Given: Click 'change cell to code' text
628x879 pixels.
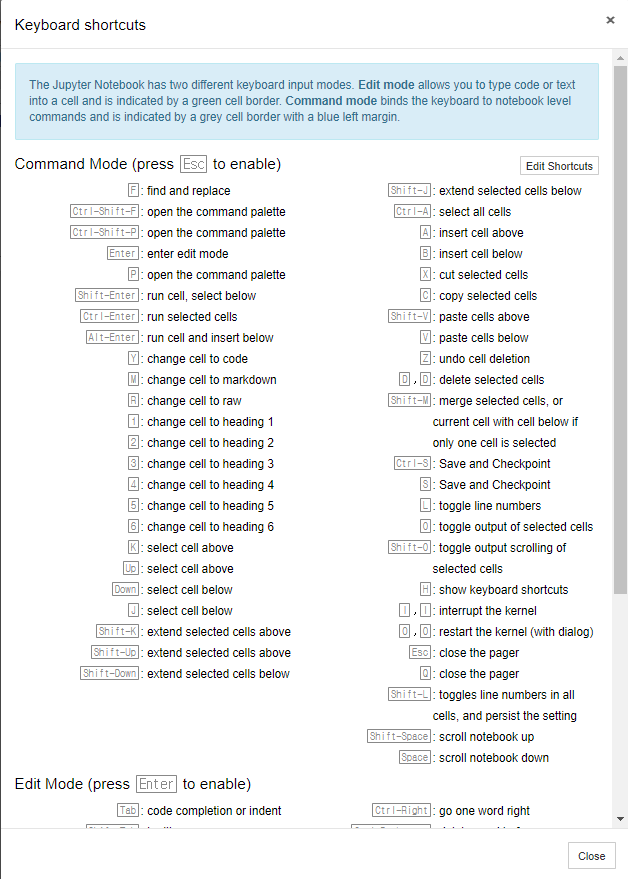Looking at the screenshot, I should coord(197,359).
